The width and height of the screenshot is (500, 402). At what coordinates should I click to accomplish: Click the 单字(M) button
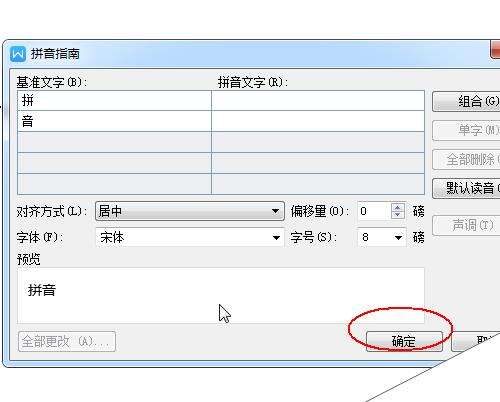point(466,130)
